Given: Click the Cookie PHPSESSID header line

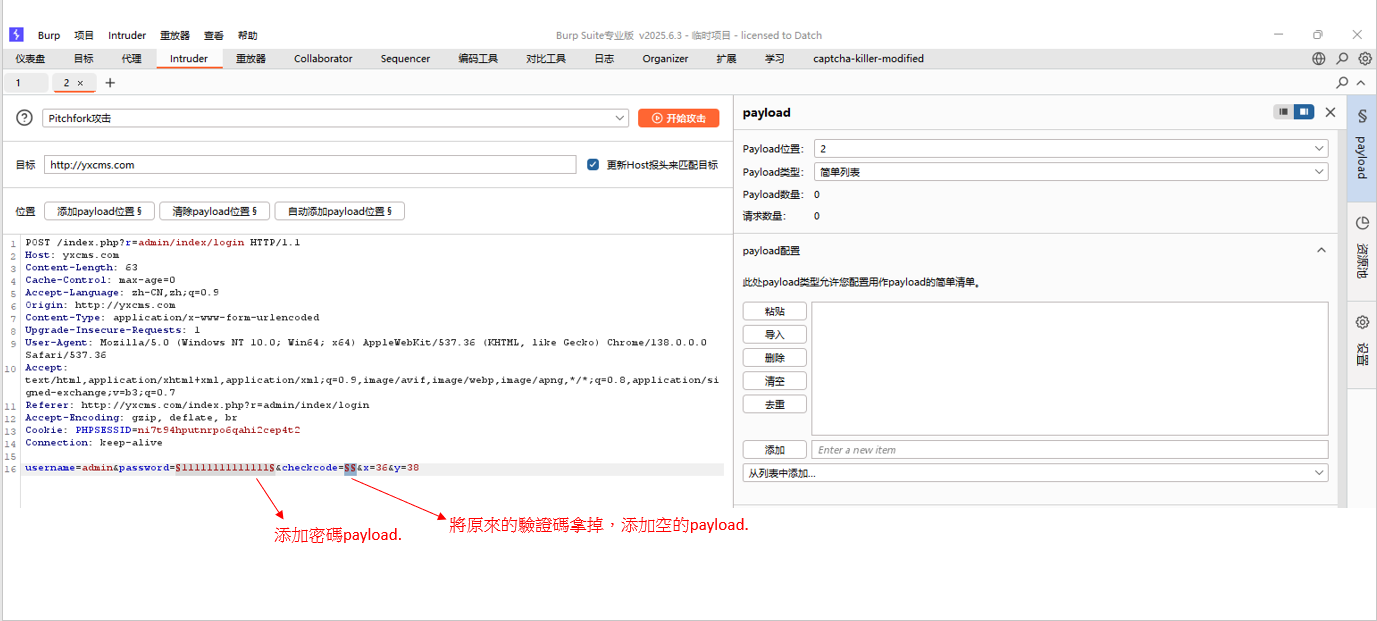Looking at the screenshot, I should (x=163, y=430).
